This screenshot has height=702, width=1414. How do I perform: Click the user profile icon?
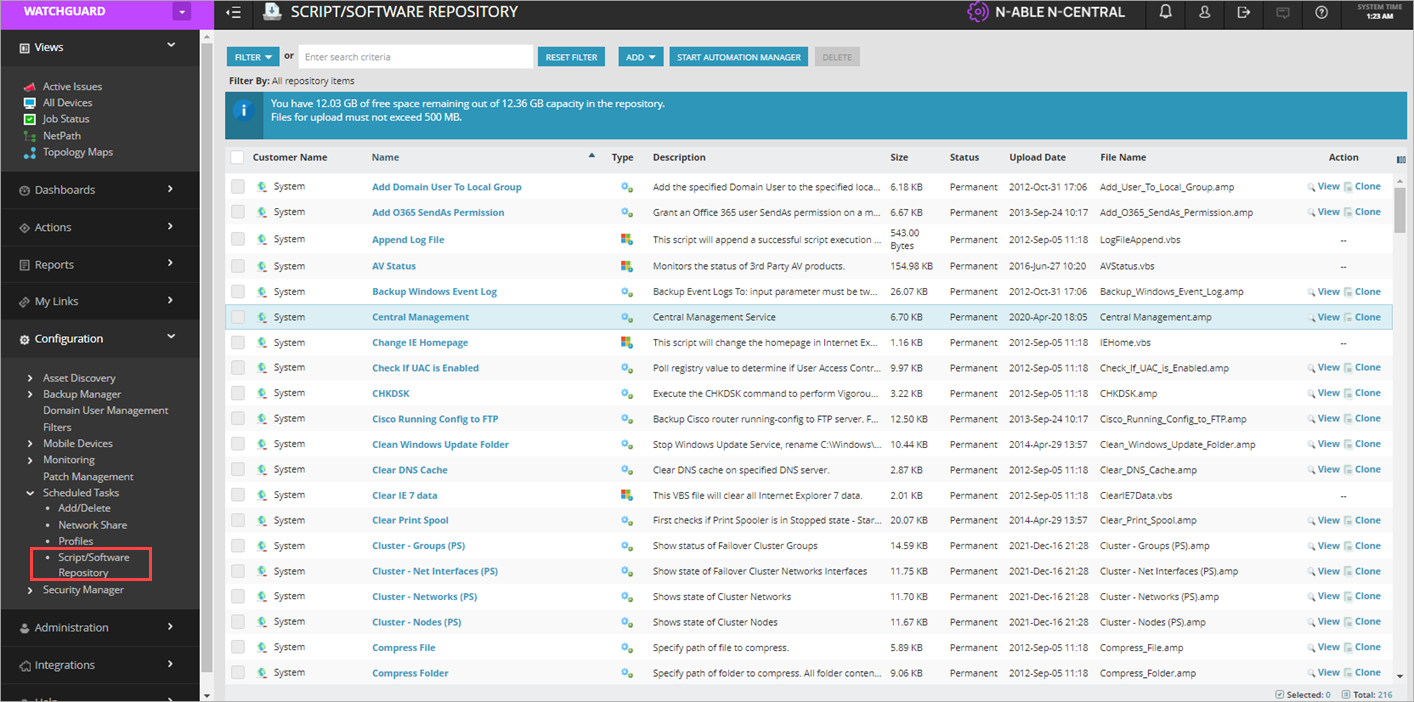(1204, 14)
